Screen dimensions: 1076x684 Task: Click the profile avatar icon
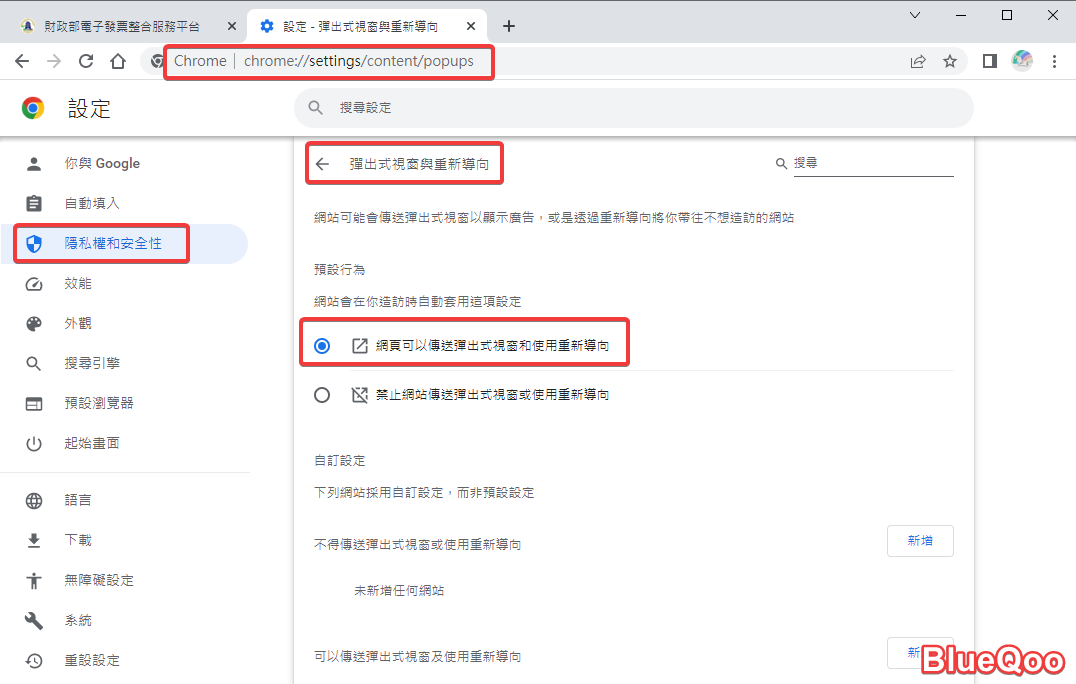(x=1022, y=61)
